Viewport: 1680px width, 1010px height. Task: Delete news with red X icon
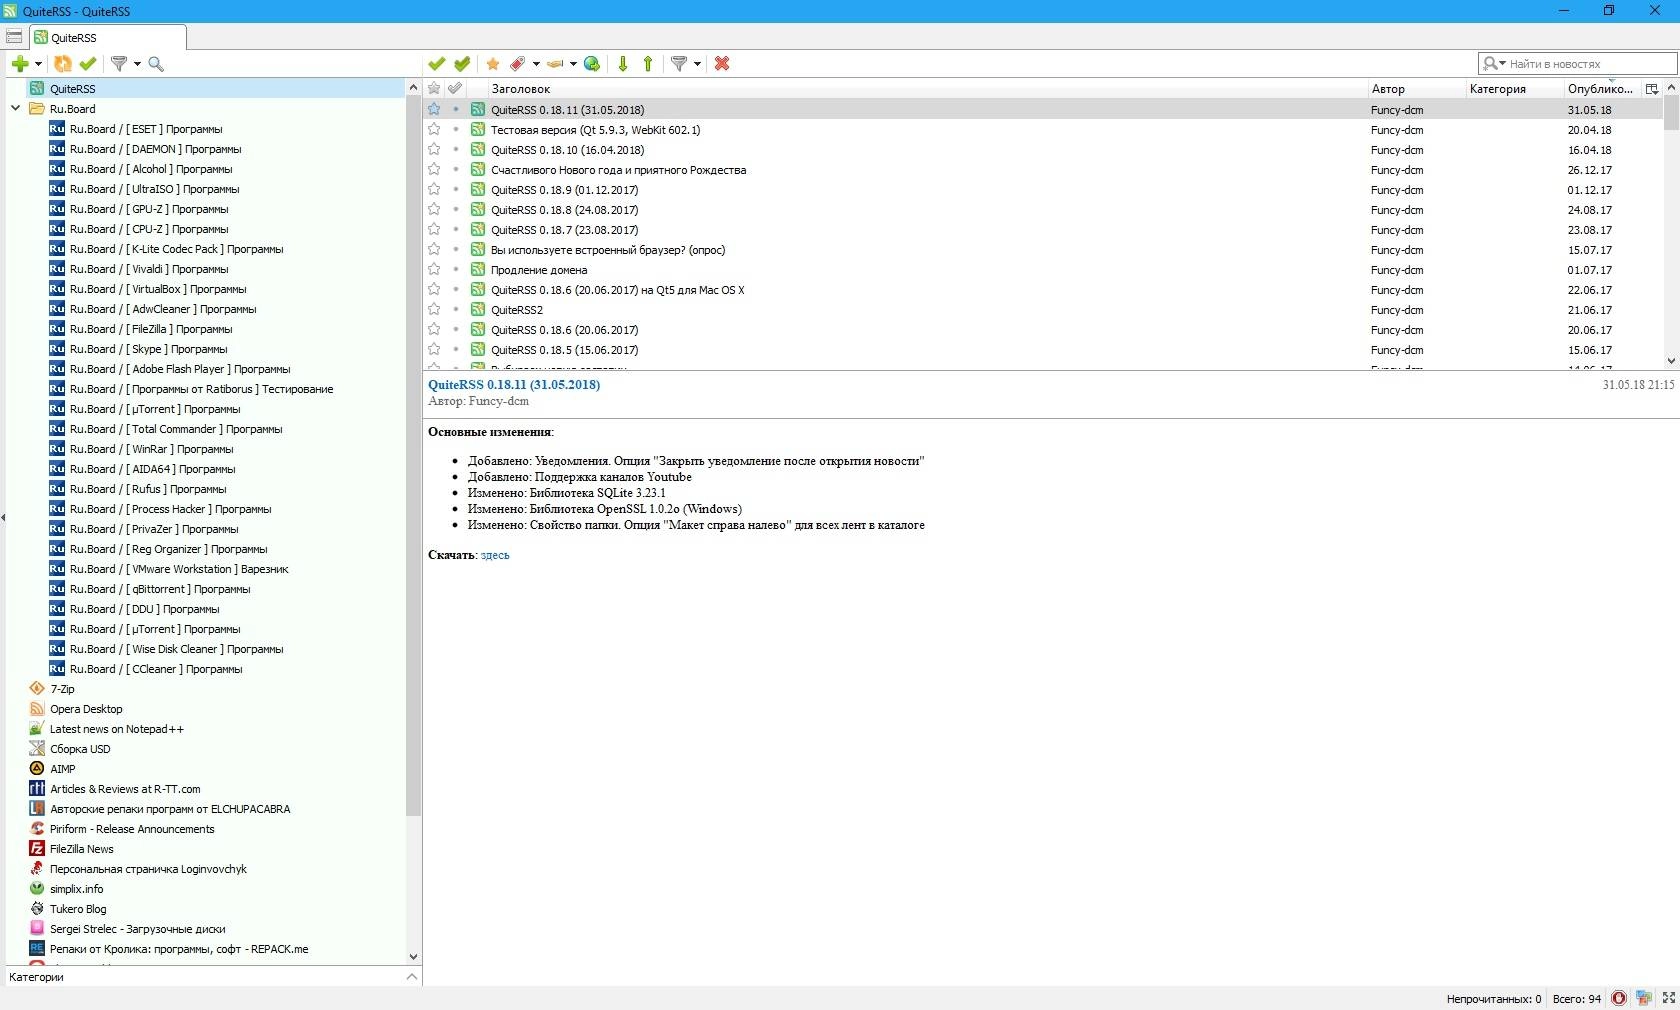click(x=722, y=64)
